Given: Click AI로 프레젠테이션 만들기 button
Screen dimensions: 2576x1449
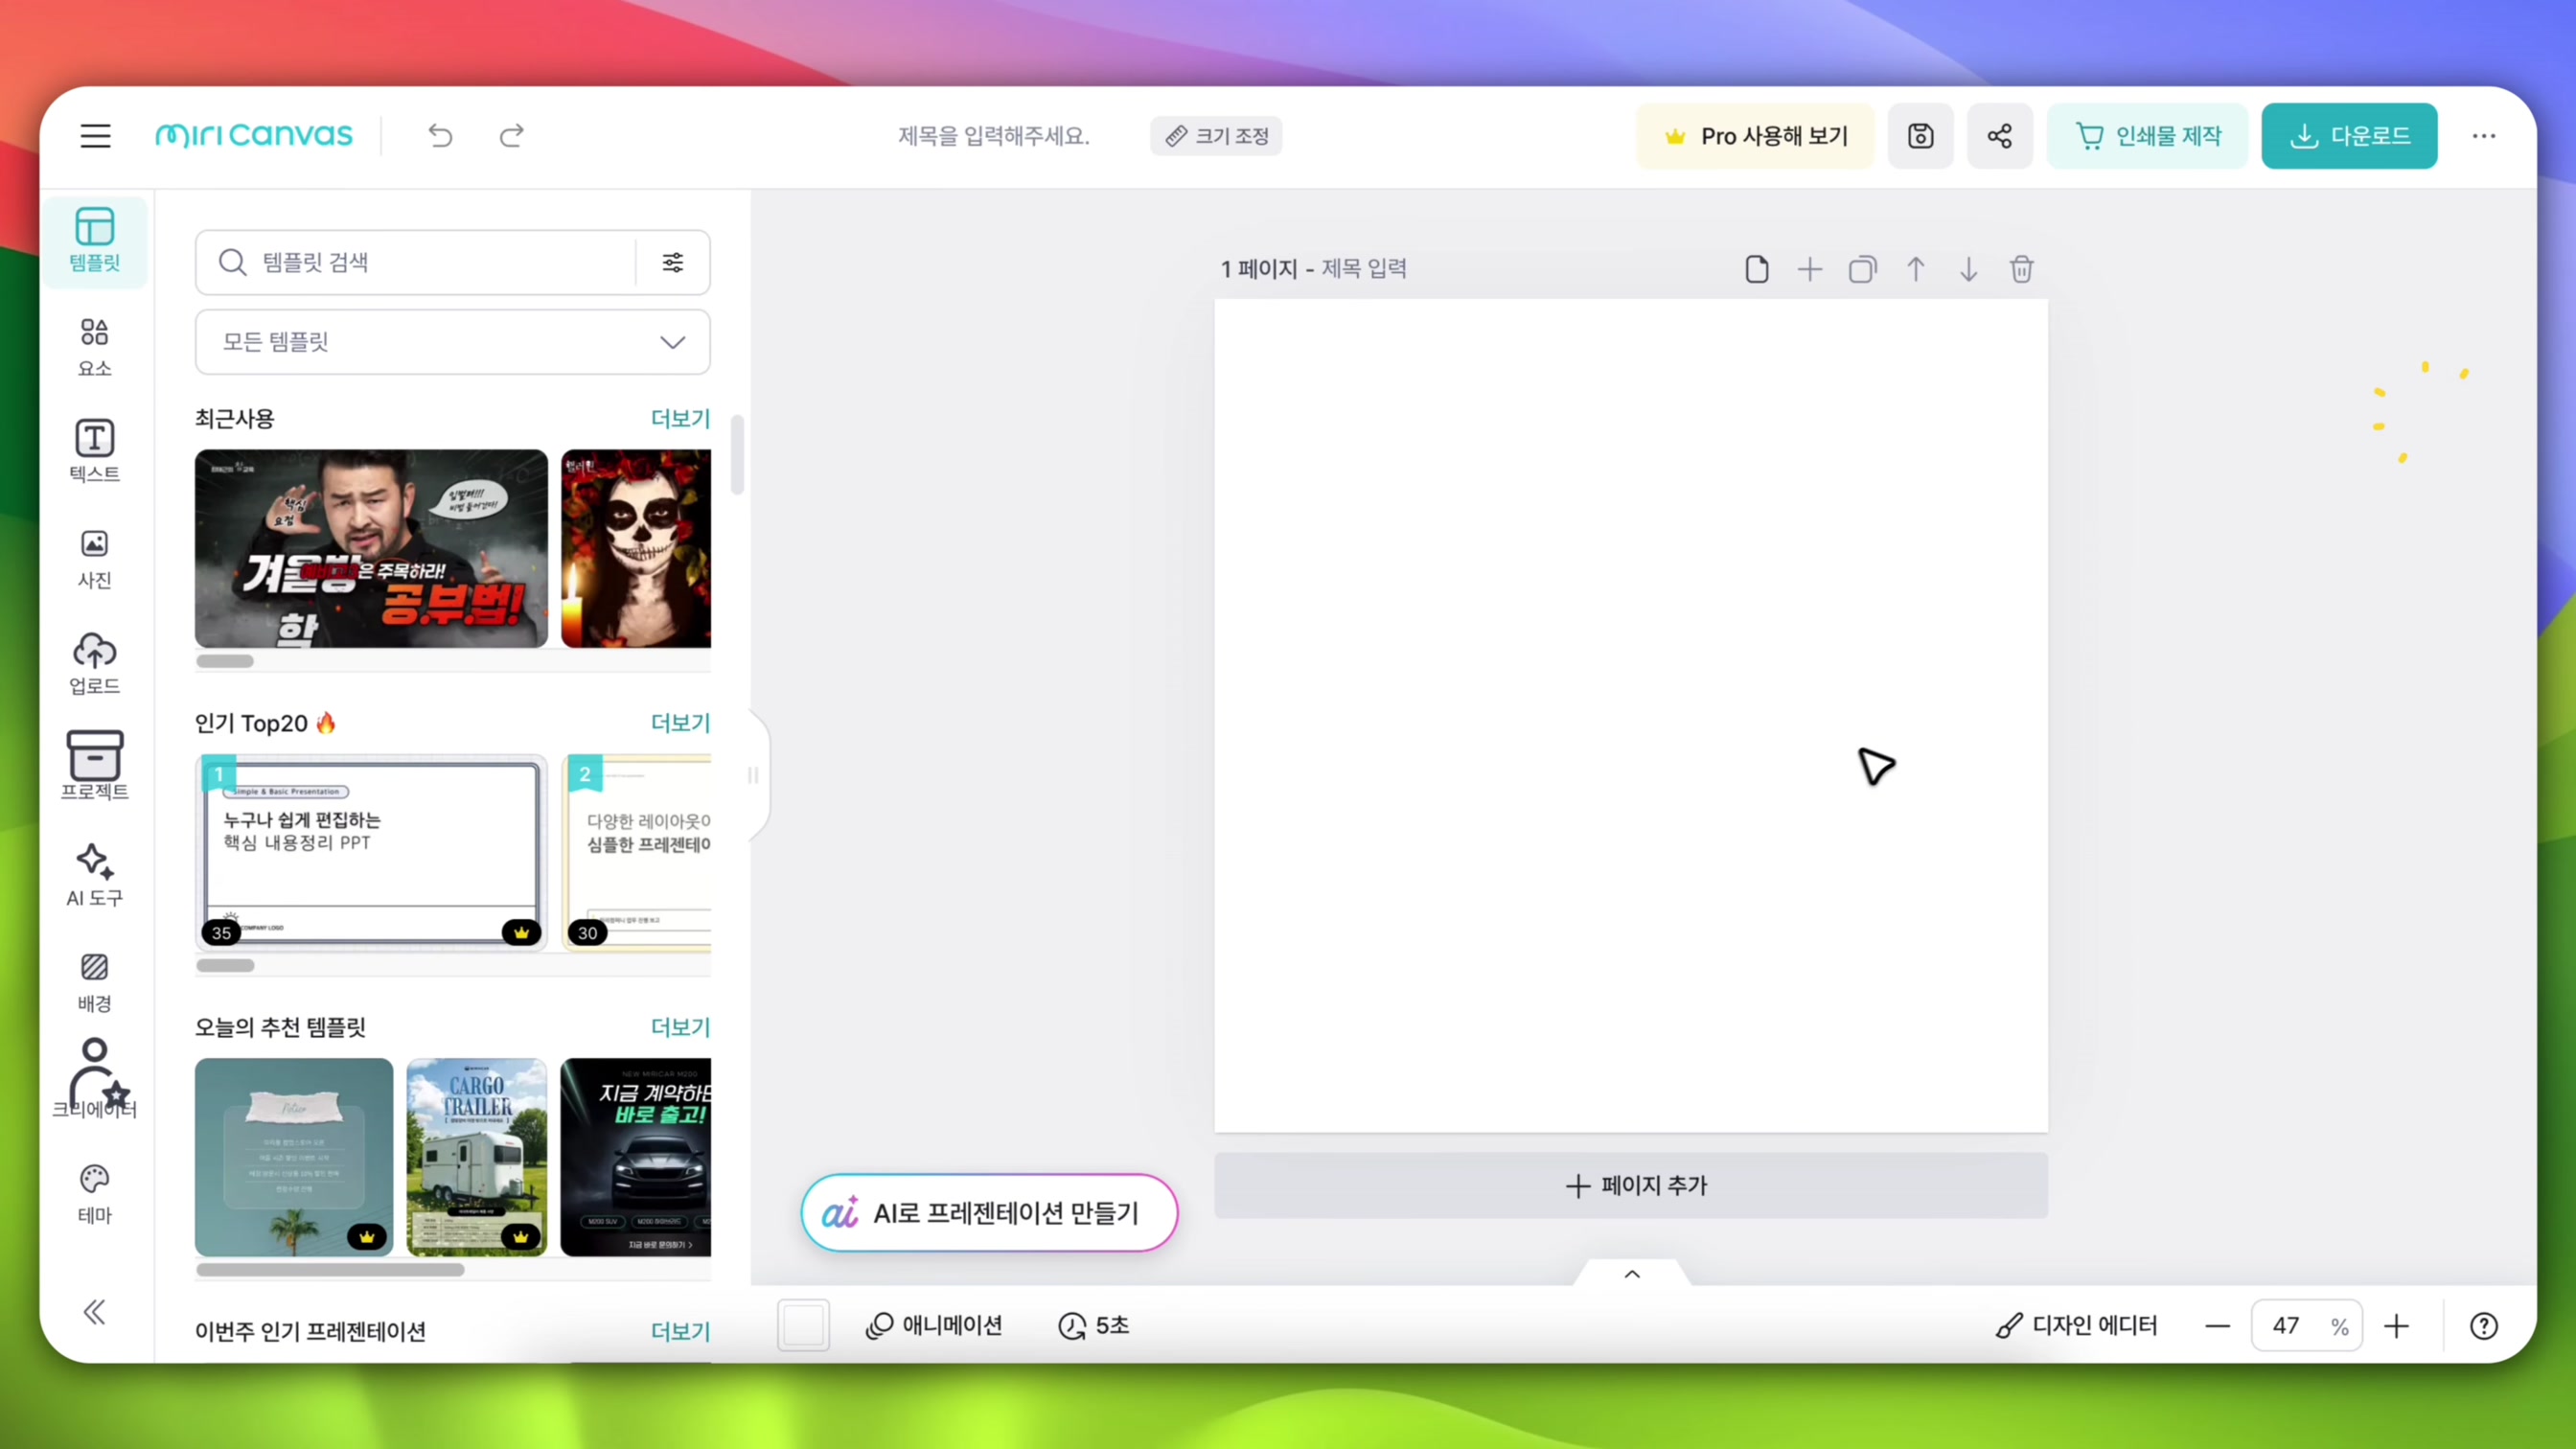Looking at the screenshot, I should pos(989,1213).
